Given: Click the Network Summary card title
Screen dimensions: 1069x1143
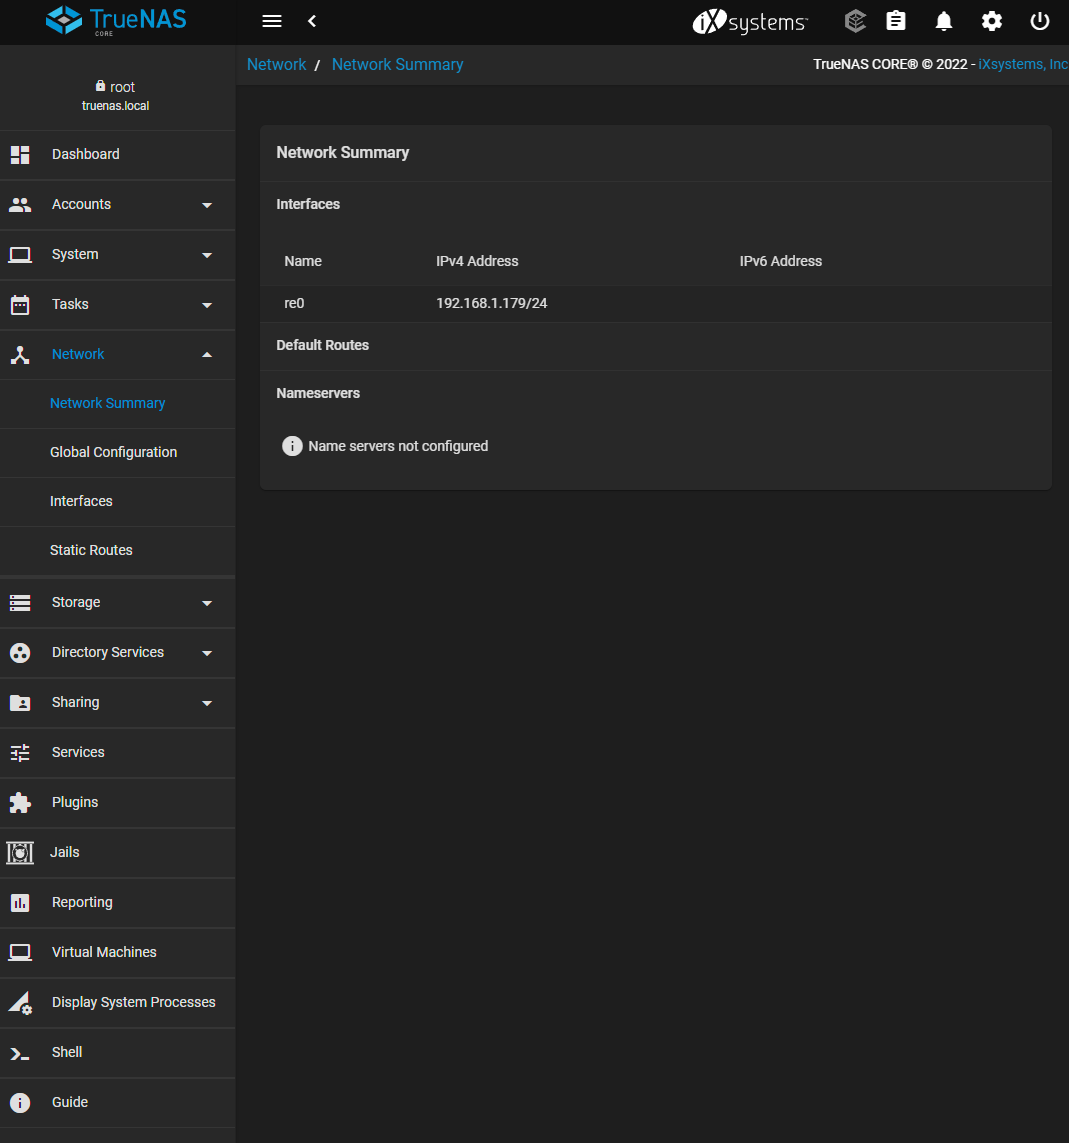Looking at the screenshot, I should pos(343,152).
